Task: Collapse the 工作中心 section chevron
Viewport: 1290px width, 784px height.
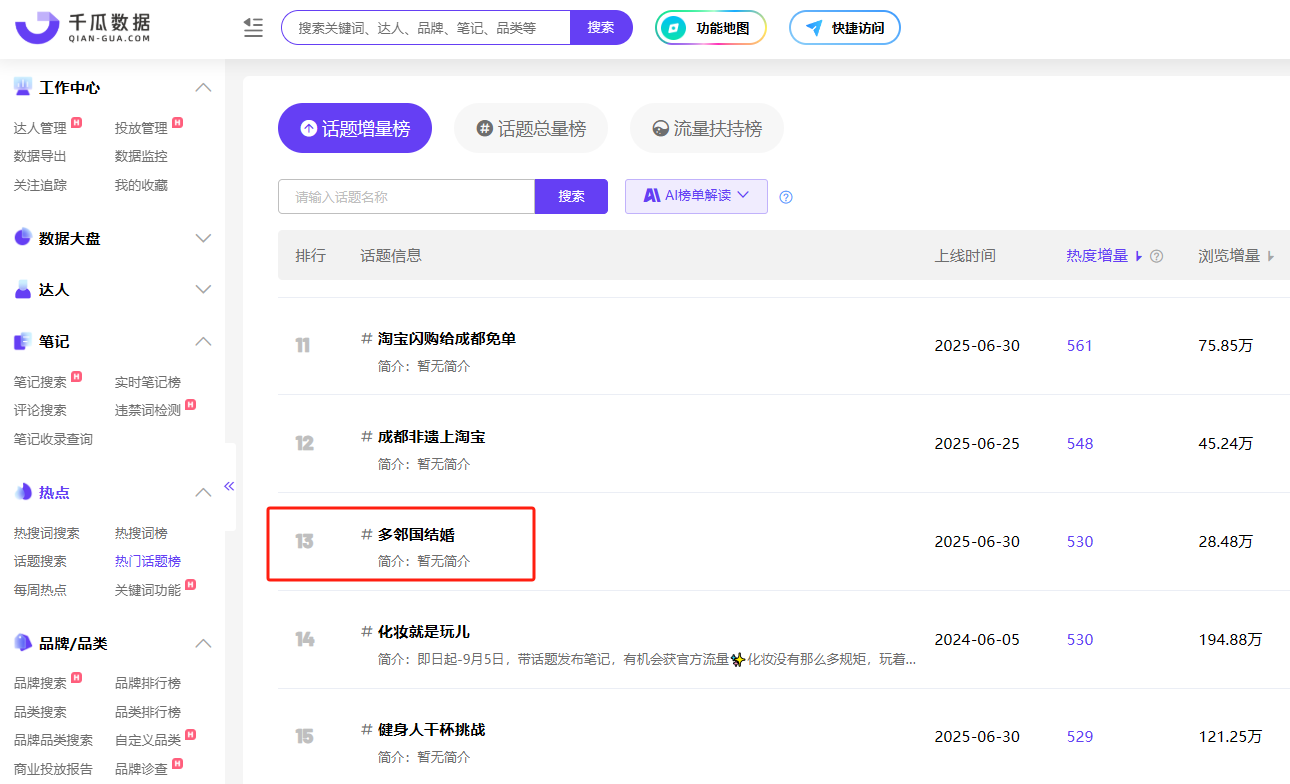Action: [x=203, y=87]
